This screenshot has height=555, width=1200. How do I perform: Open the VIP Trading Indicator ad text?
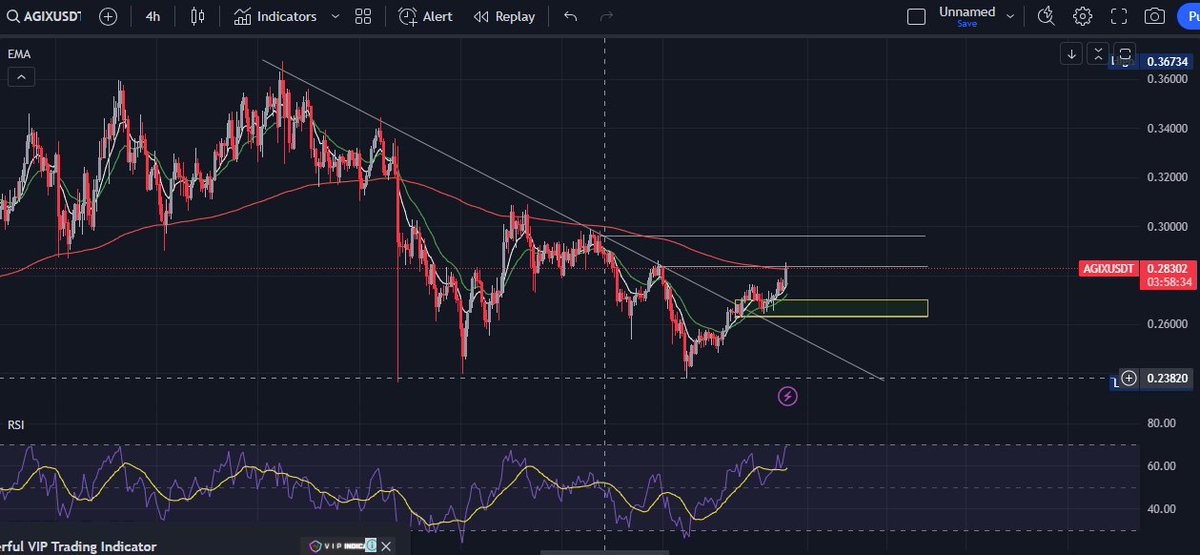(x=78, y=546)
